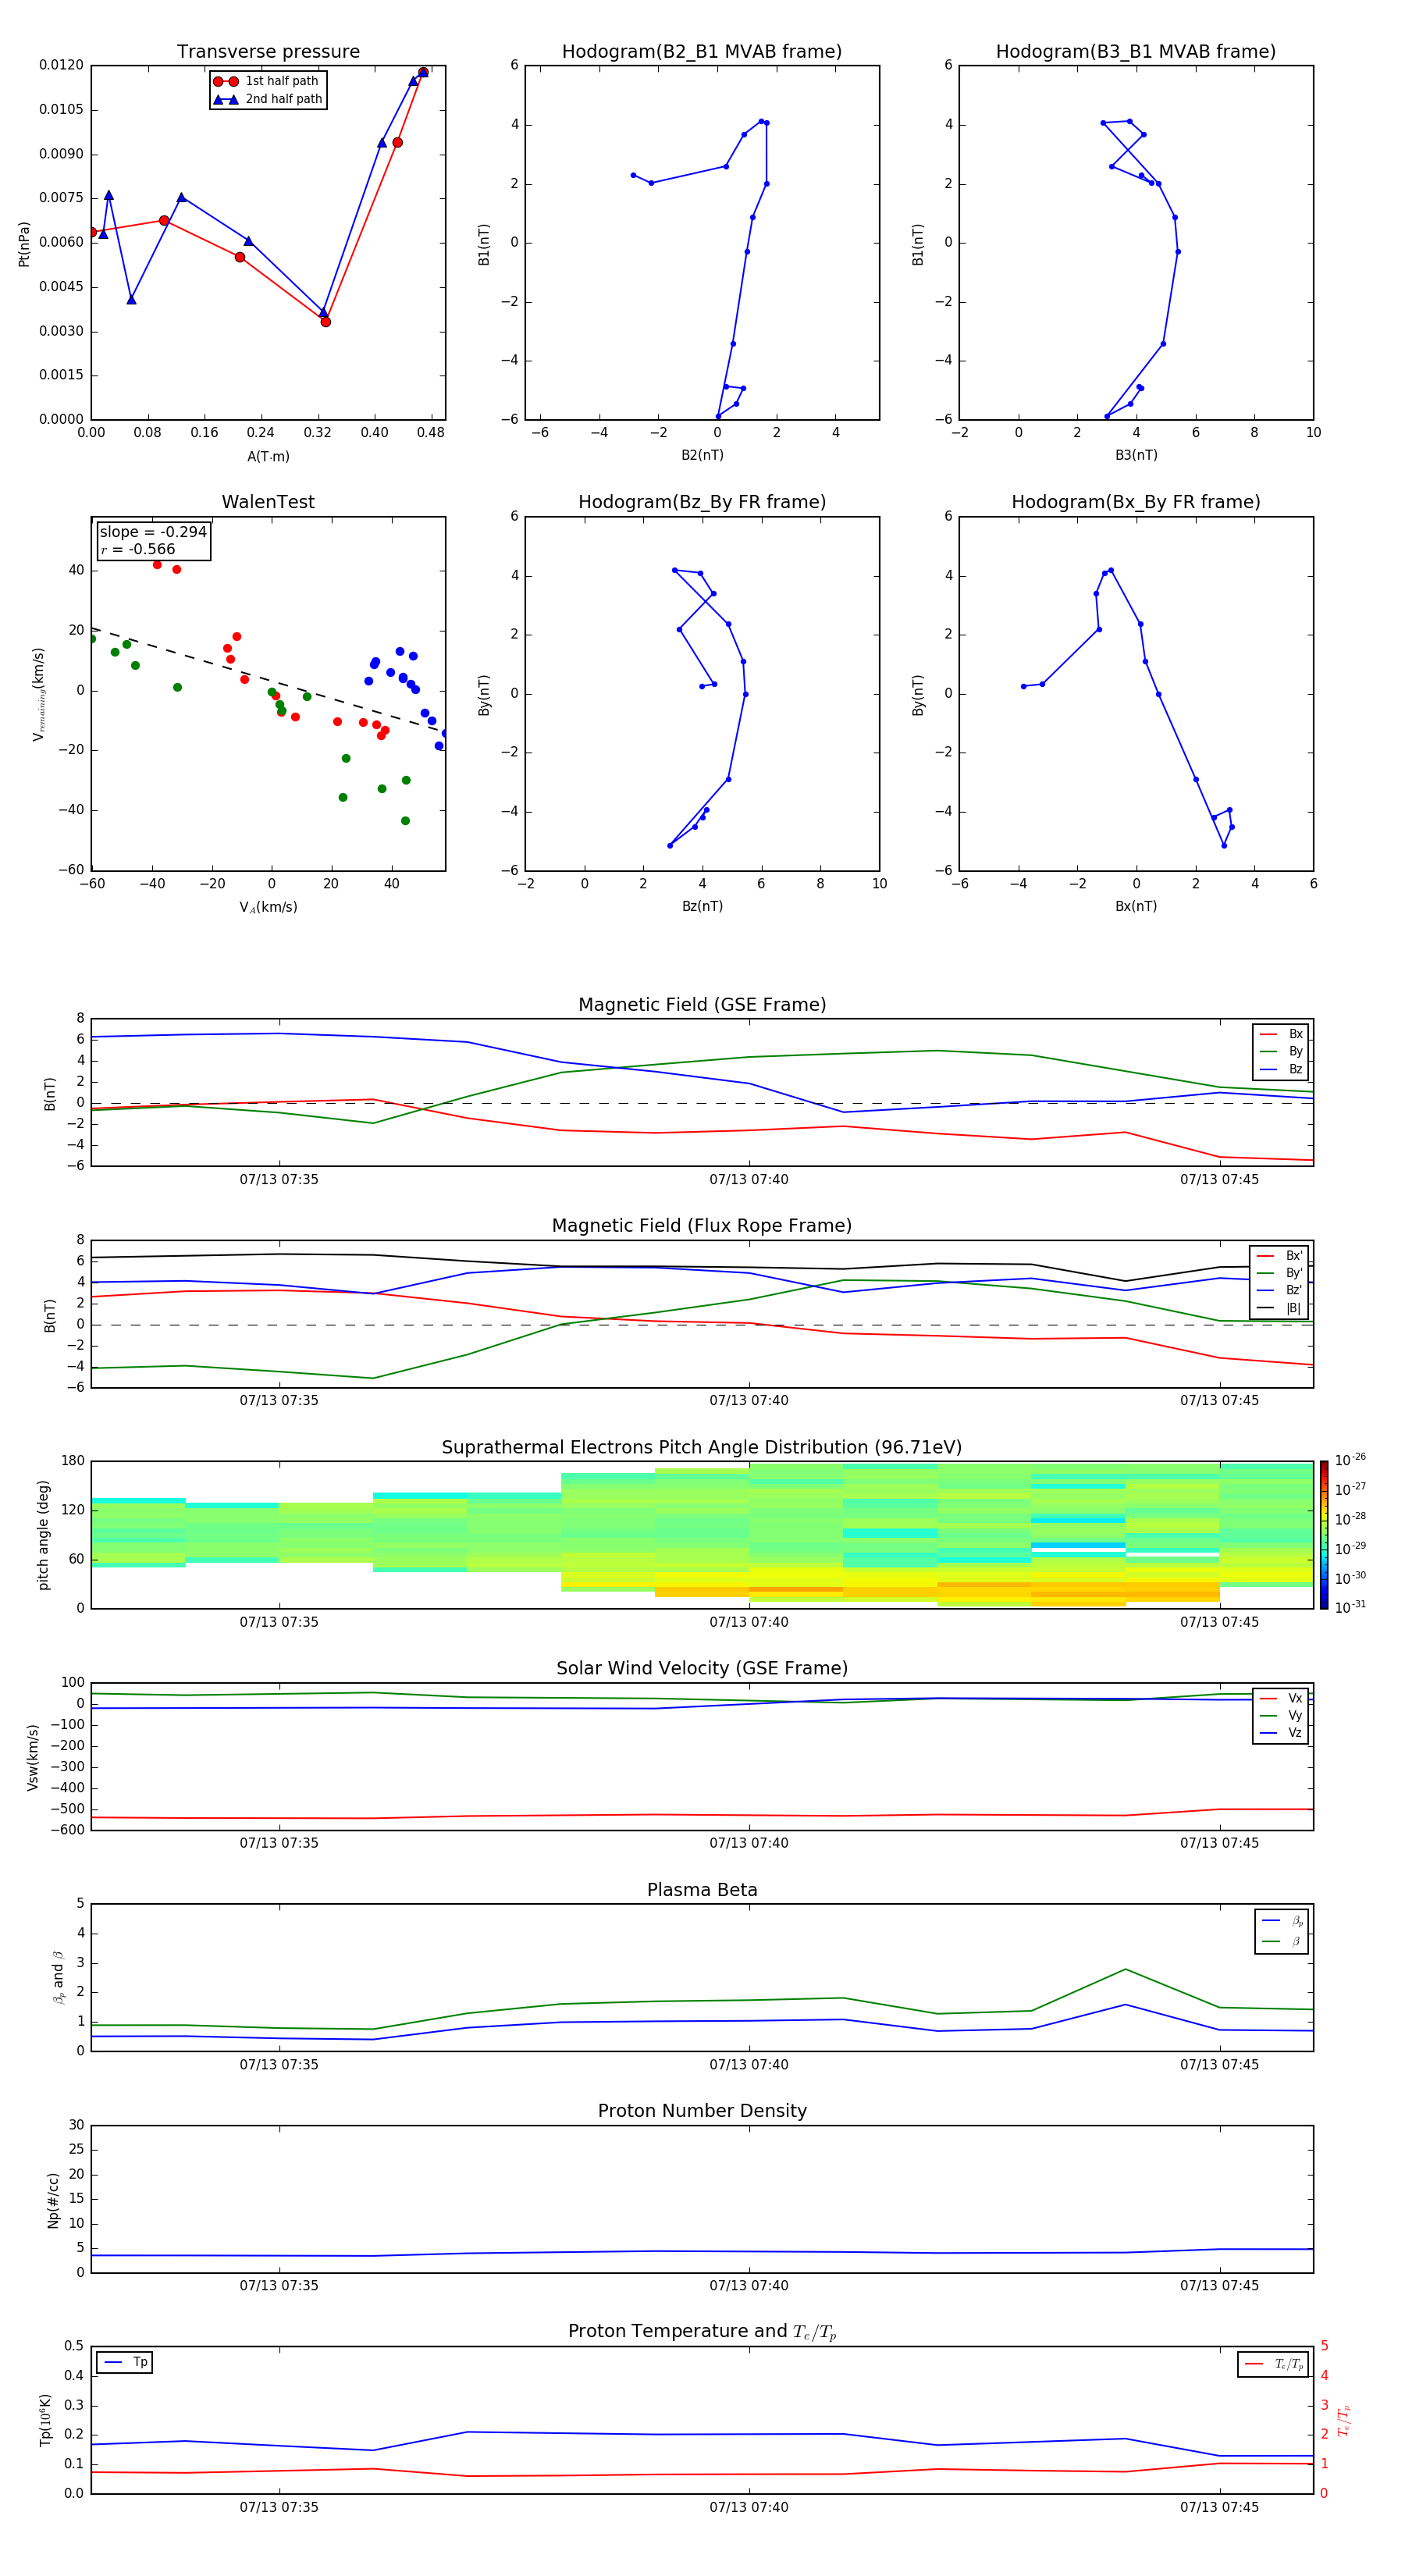The height and width of the screenshot is (2576, 1405).
Task: Select the Bz entry in GSE field legend
Action: 1281,1070
